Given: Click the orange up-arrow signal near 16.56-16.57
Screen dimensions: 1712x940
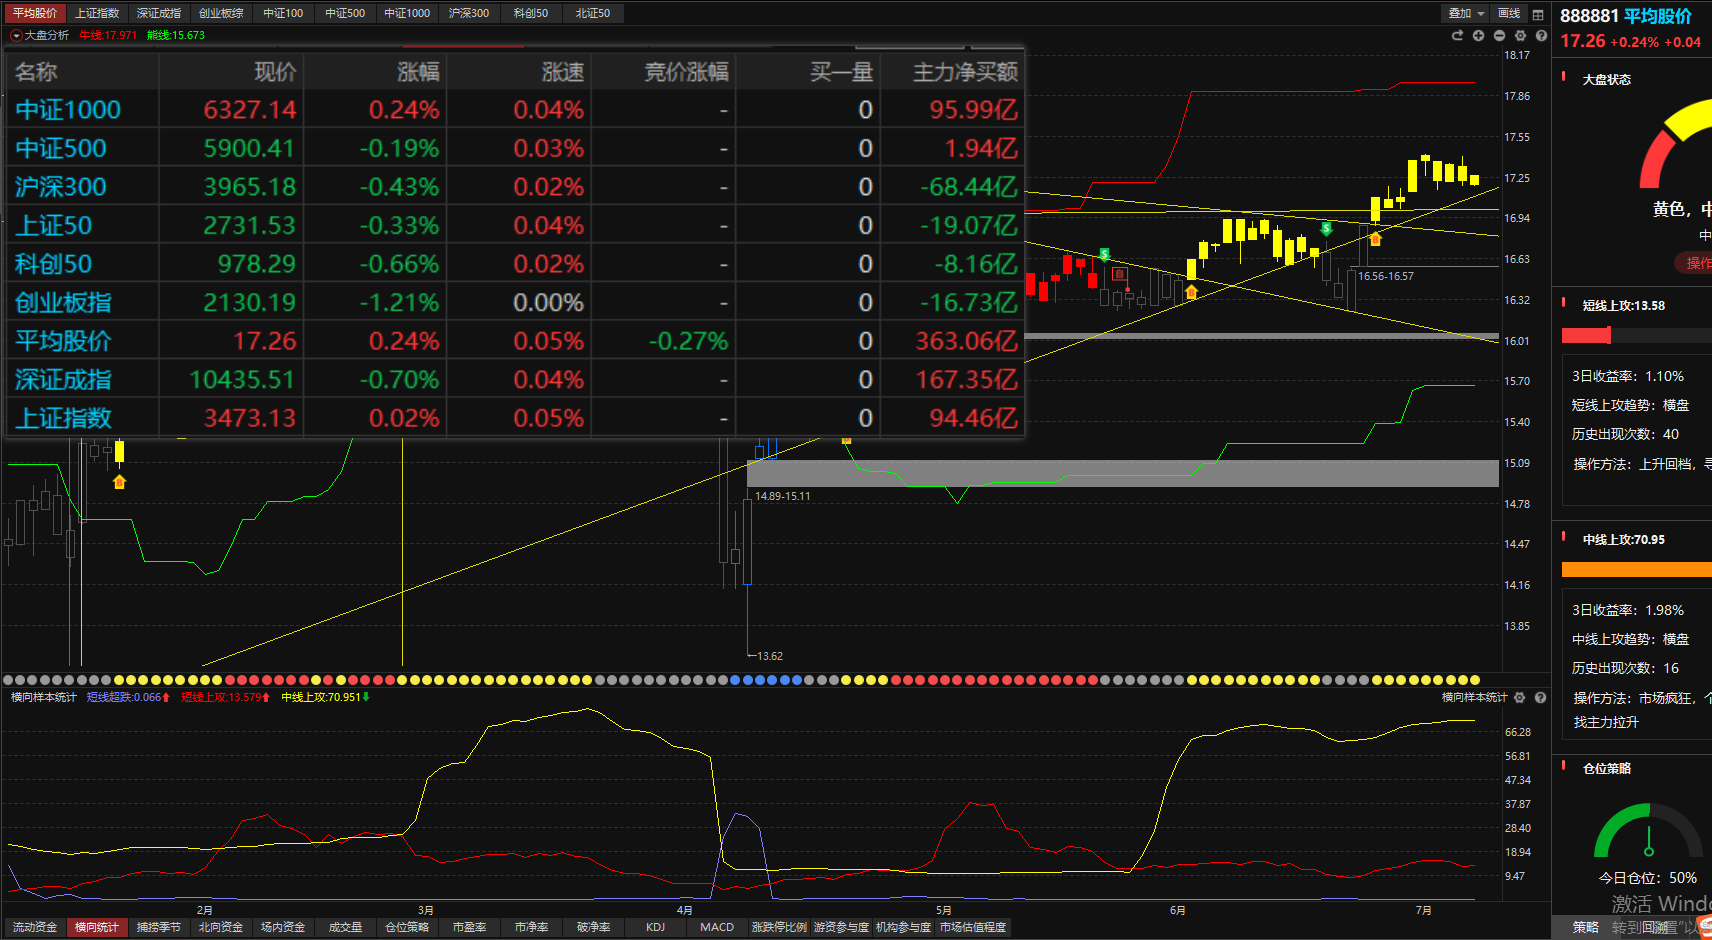Looking at the screenshot, I should 1375,239.
